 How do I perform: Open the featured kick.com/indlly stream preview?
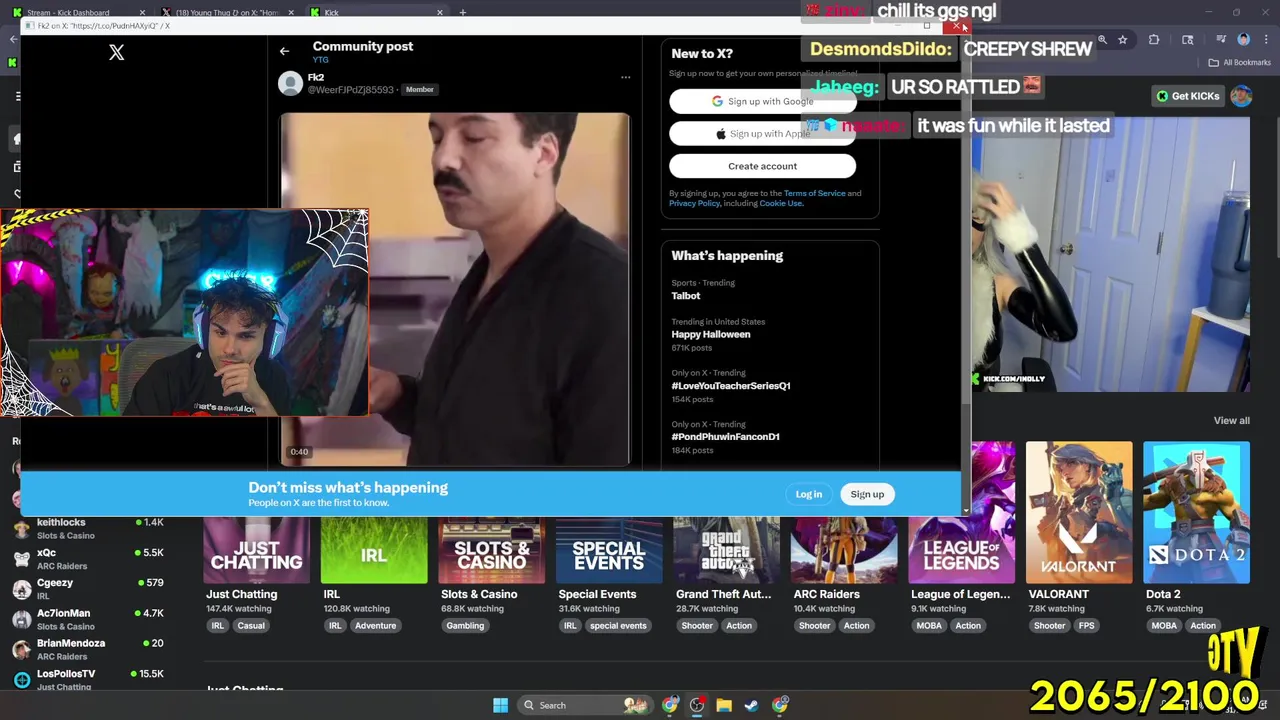pyautogui.click(x=1110, y=255)
